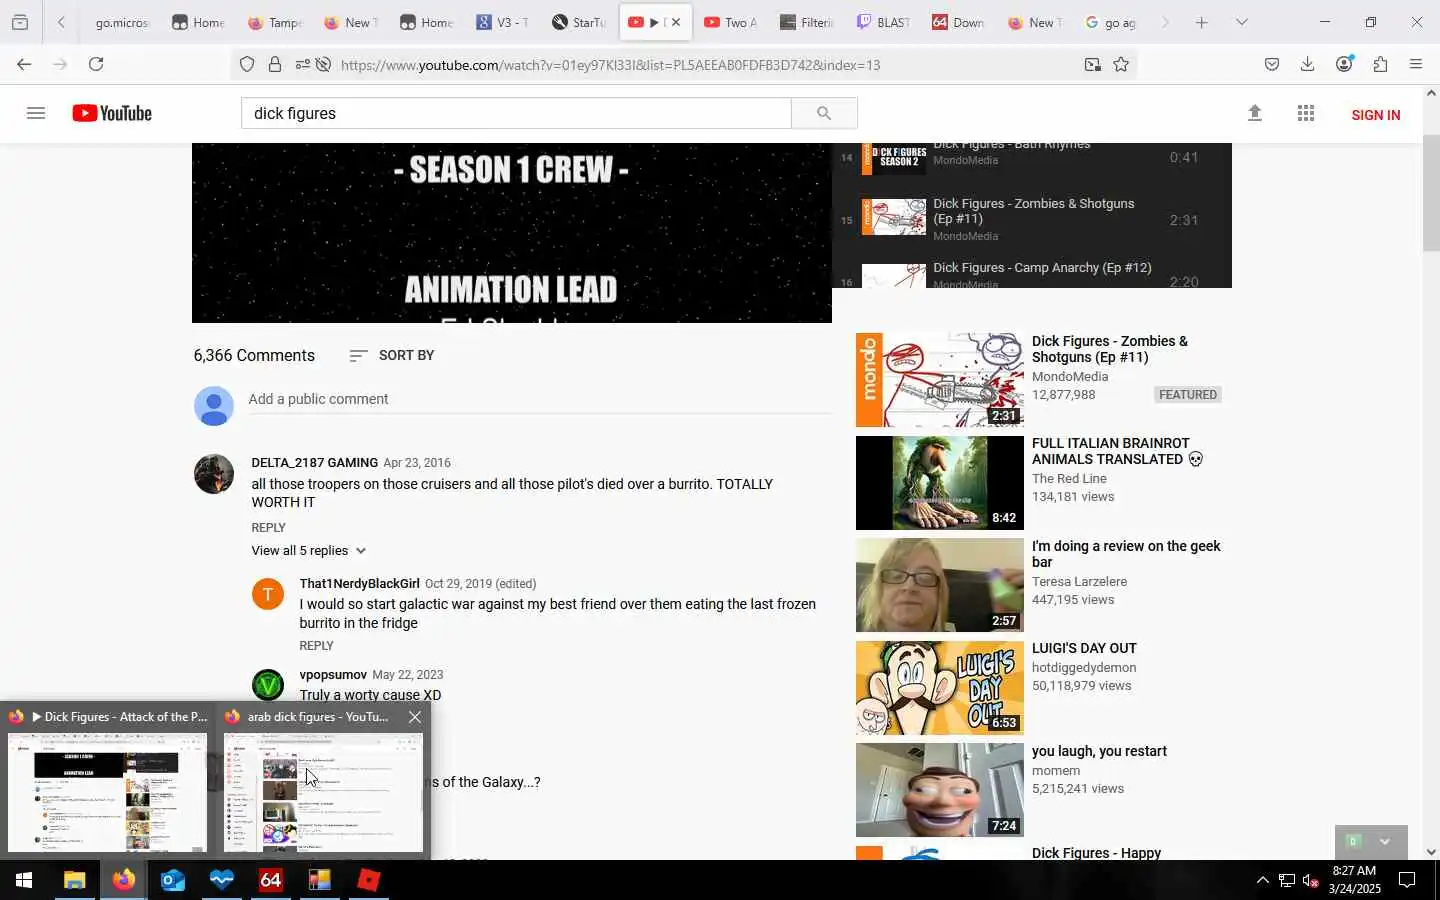This screenshot has width=1440, height=900.
Task: Launch Picture-in-Picture icon in address bar
Action: tap(1092, 65)
